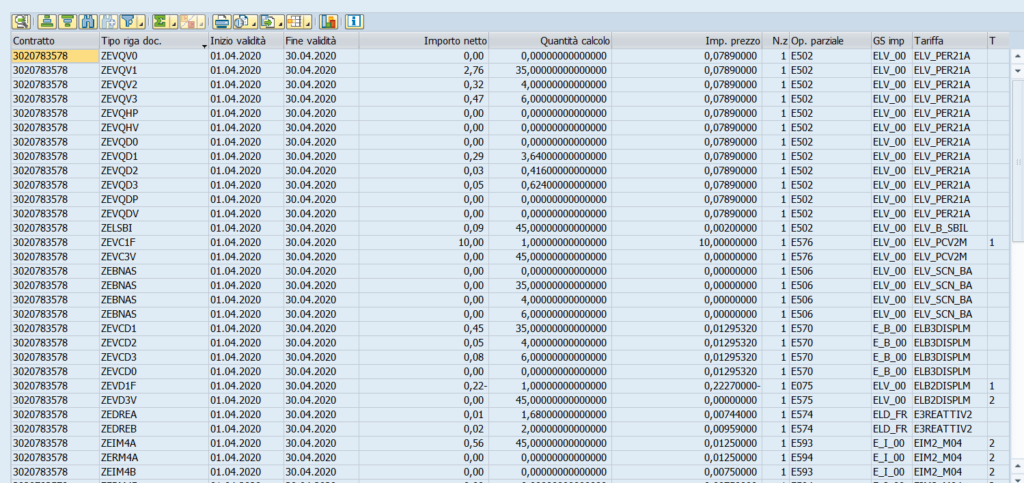Select the Quantità calcolo column header
Image resolution: width=1024 pixels, height=483 pixels.
550,40
